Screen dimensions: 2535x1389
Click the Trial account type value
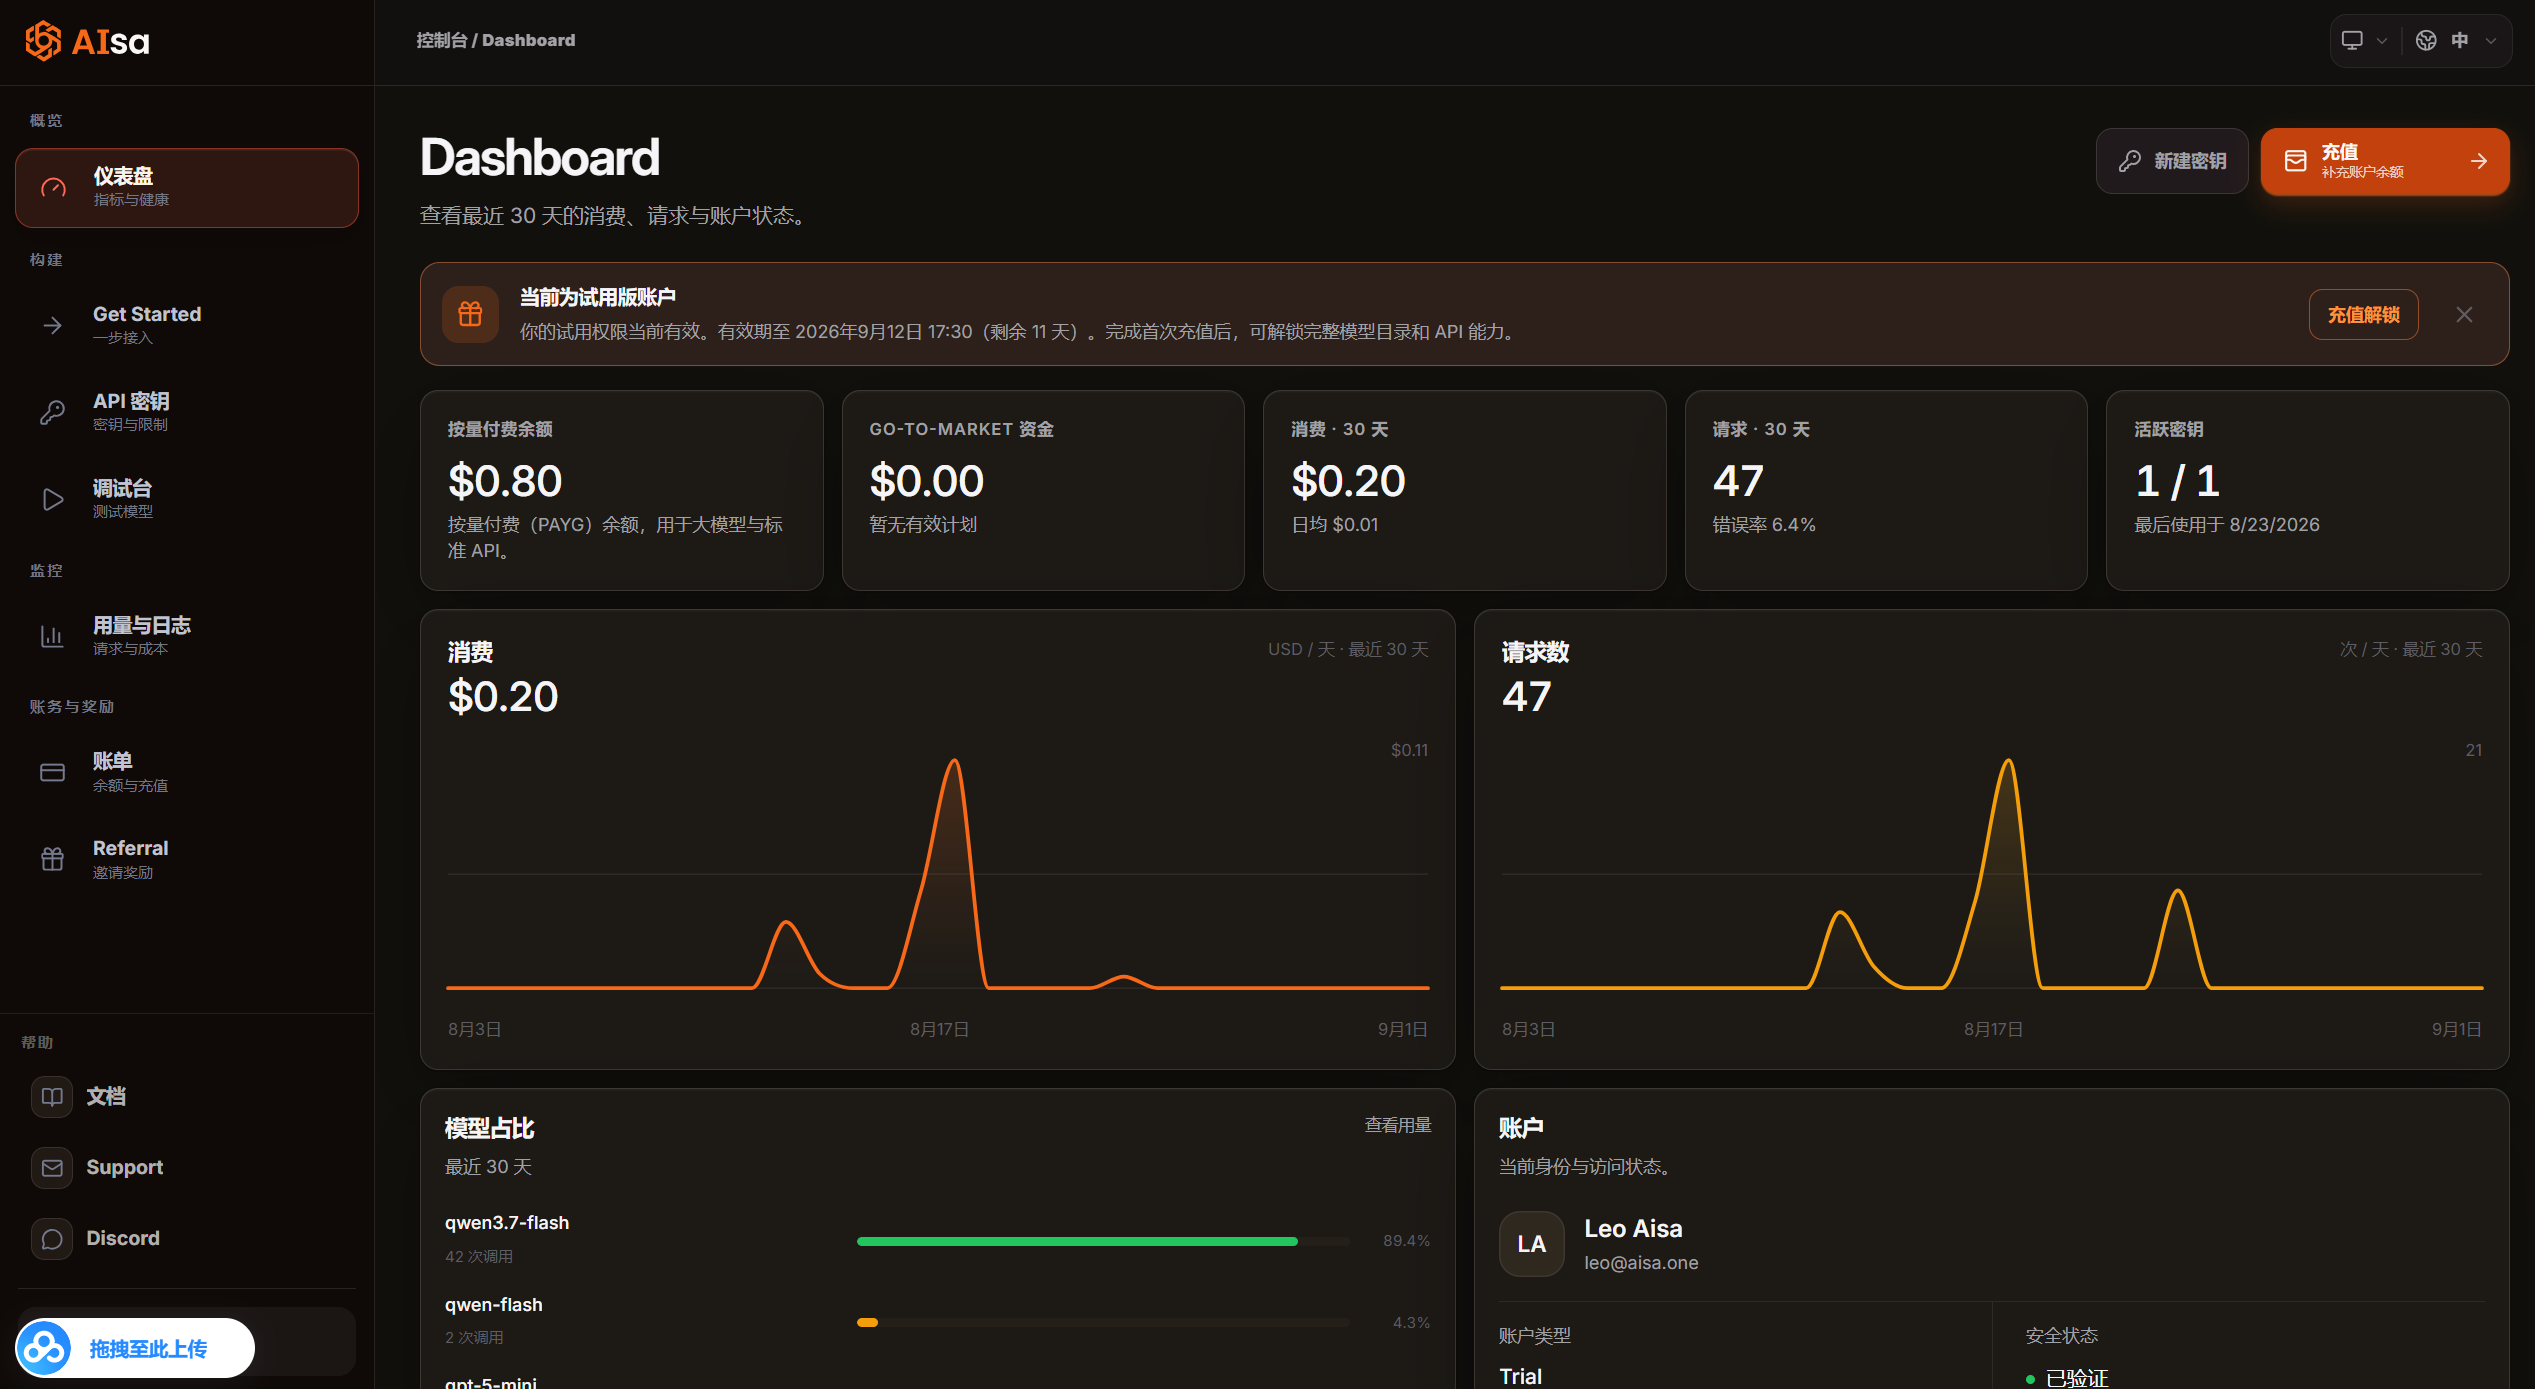[1520, 1376]
